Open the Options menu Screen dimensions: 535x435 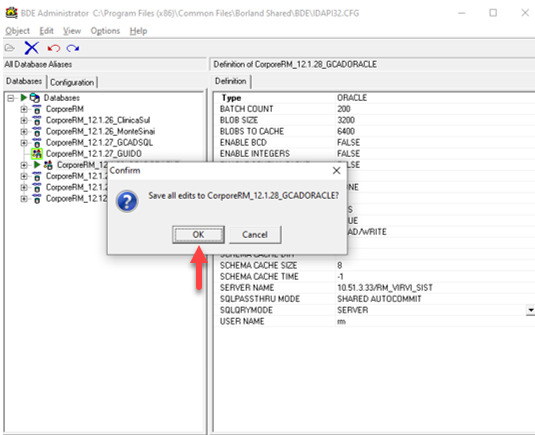coord(105,31)
